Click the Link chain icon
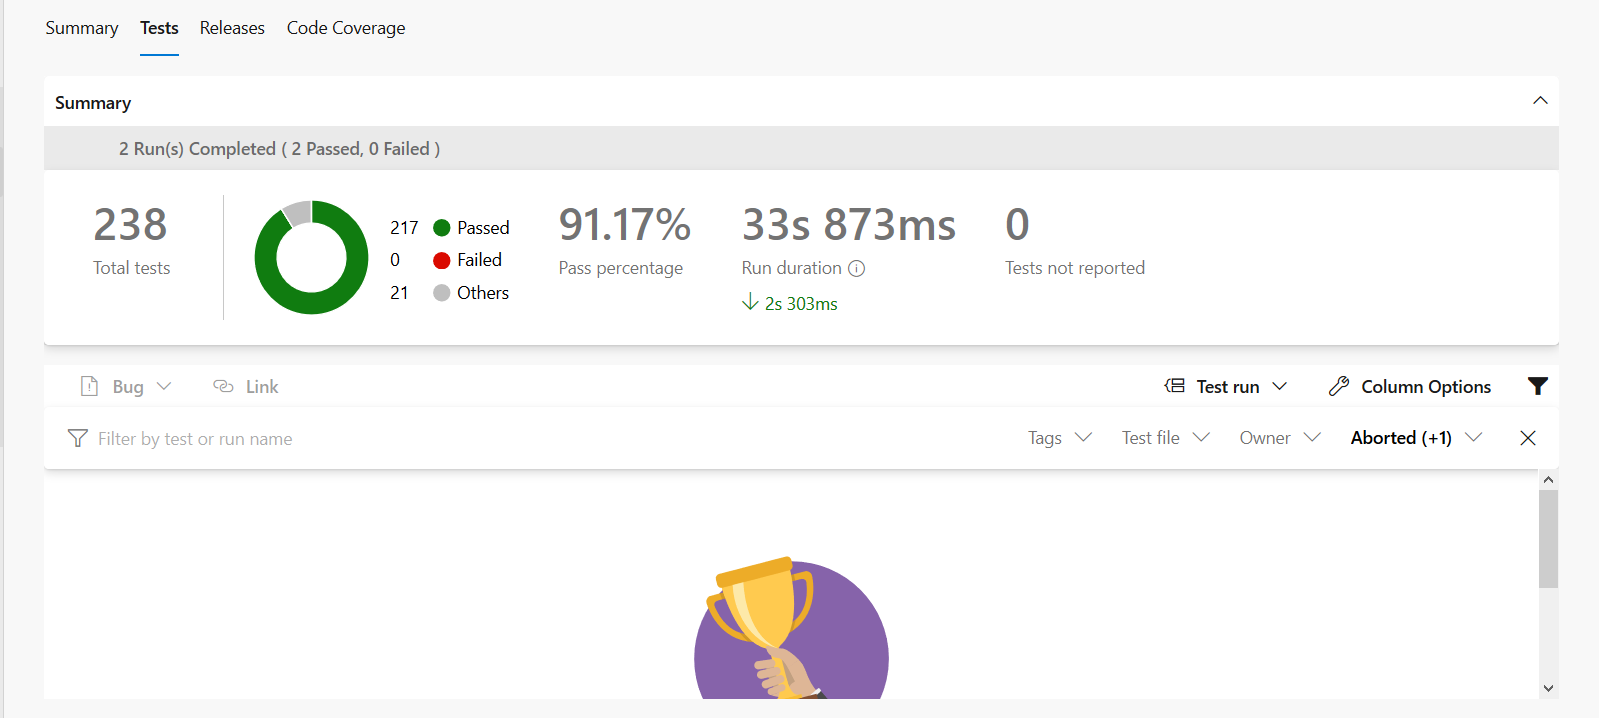The width and height of the screenshot is (1599, 718). pos(224,386)
